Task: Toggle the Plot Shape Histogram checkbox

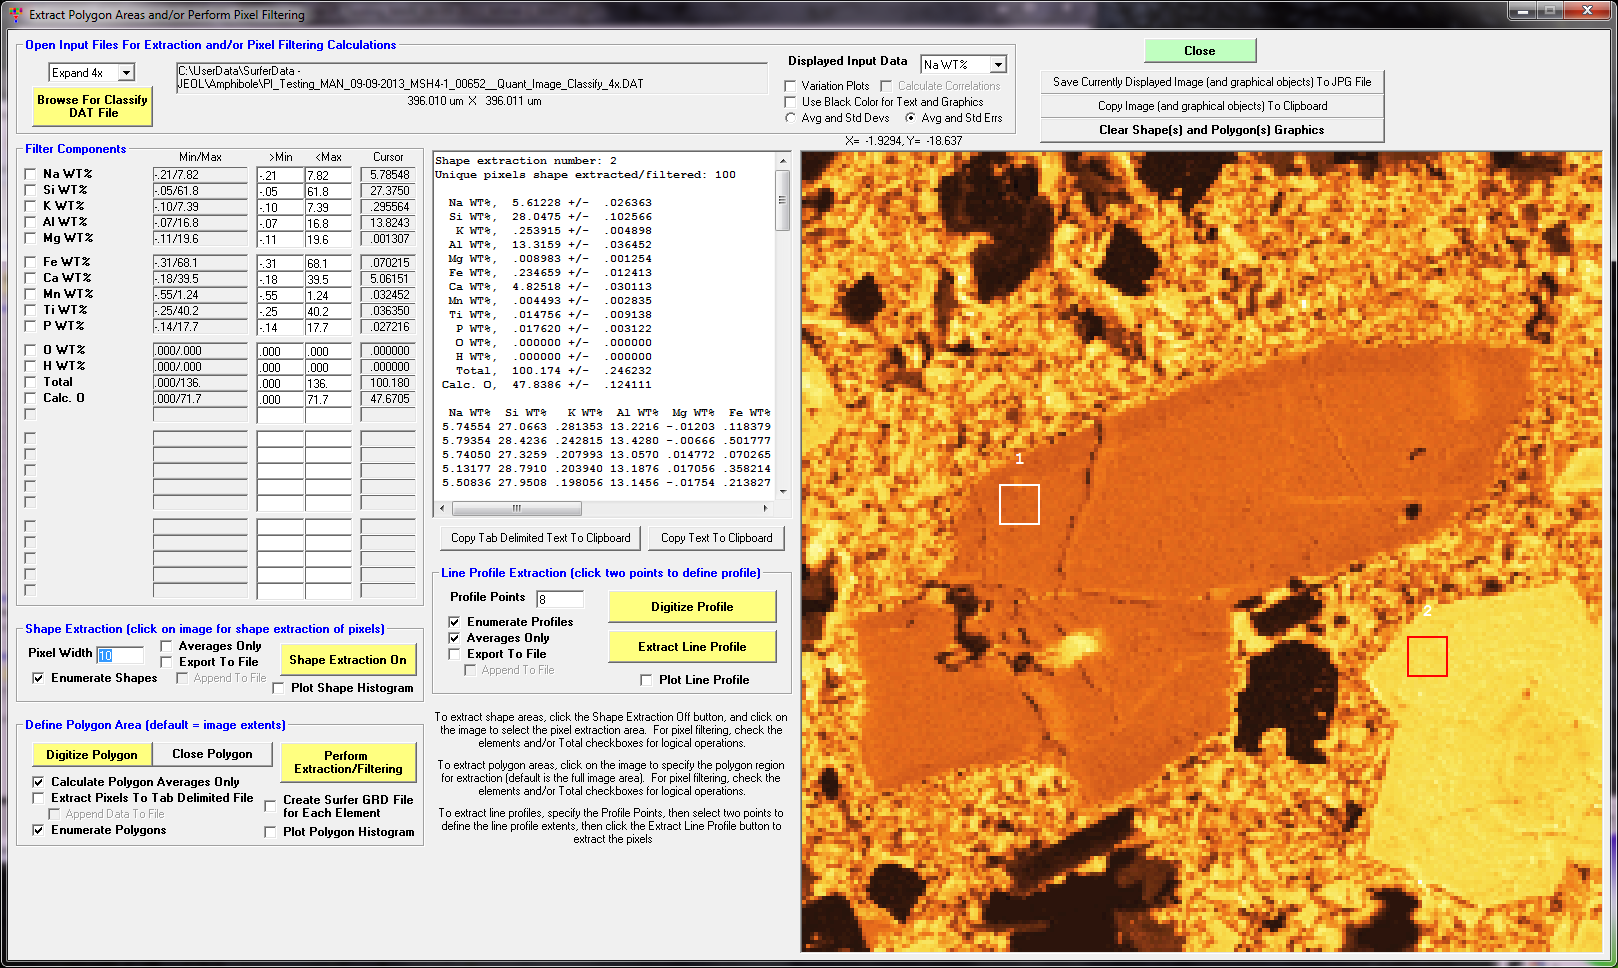Action: tap(279, 688)
